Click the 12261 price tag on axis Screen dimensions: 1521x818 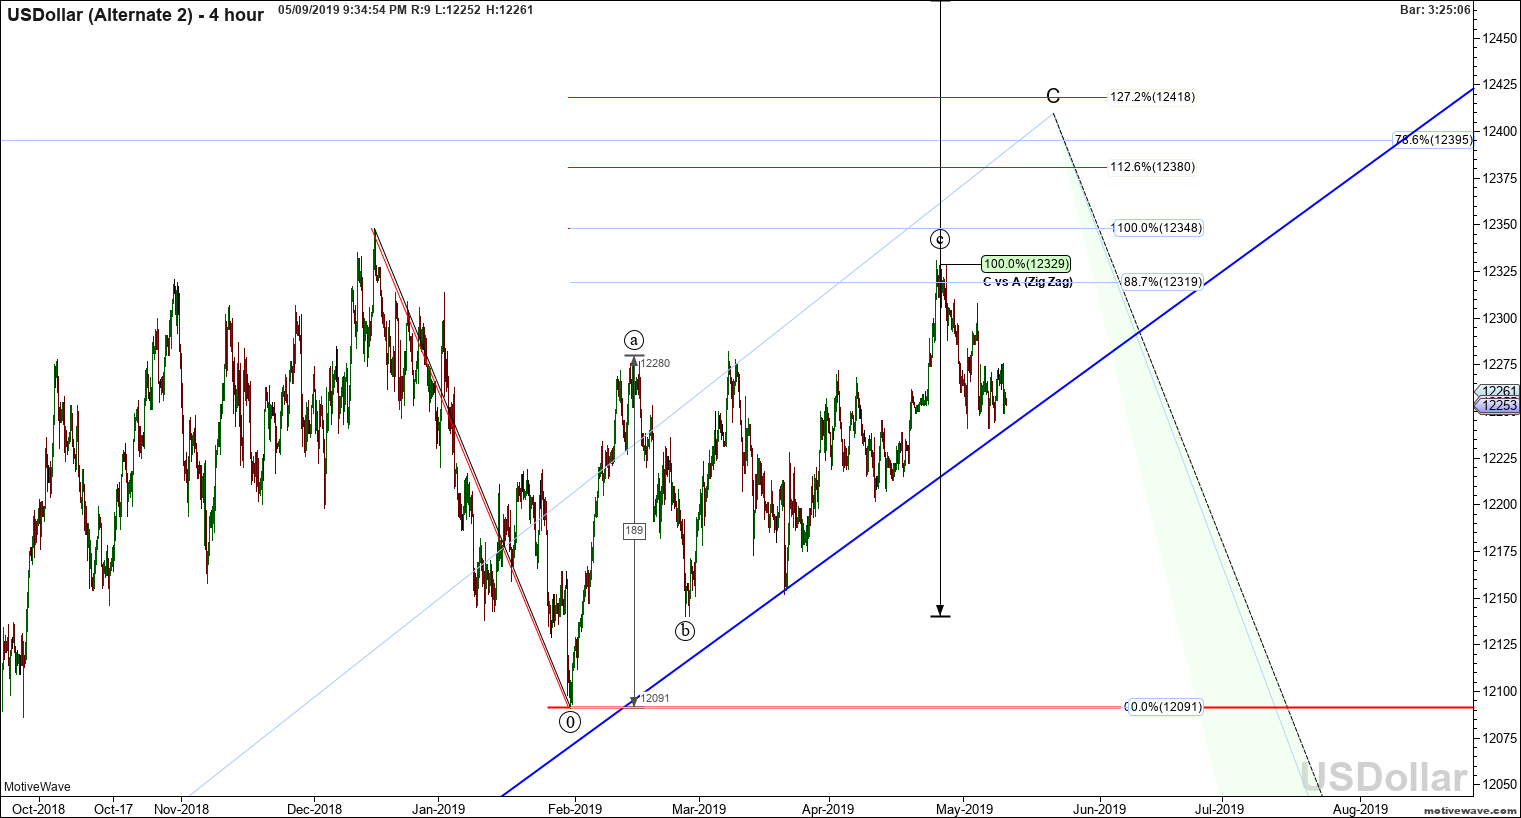pyautogui.click(x=1498, y=391)
